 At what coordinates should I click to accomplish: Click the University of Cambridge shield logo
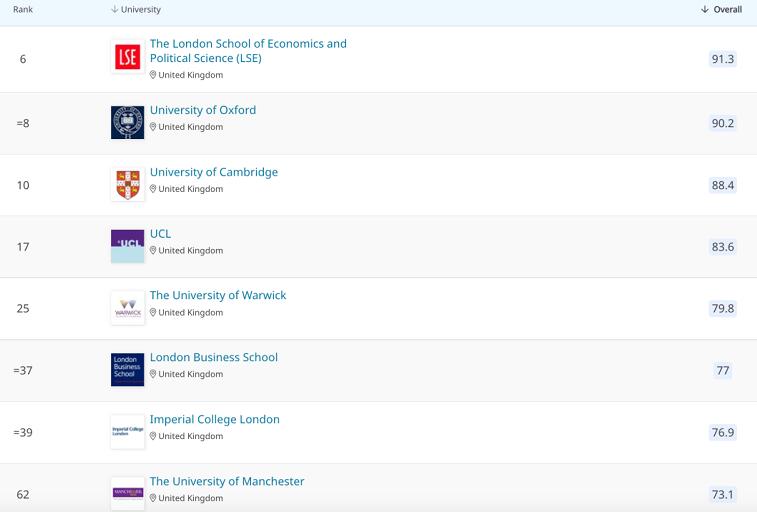click(127, 184)
